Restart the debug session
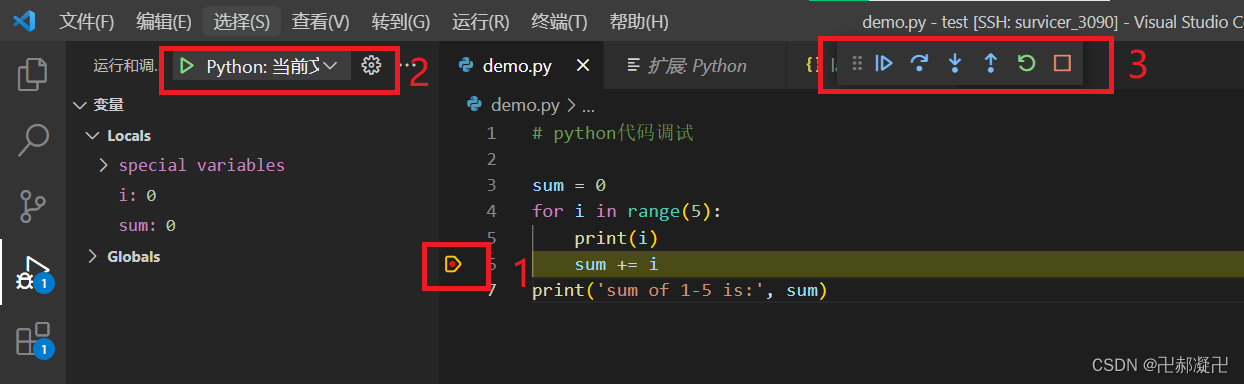This screenshot has height=384, width=1244. click(1026, 64)
